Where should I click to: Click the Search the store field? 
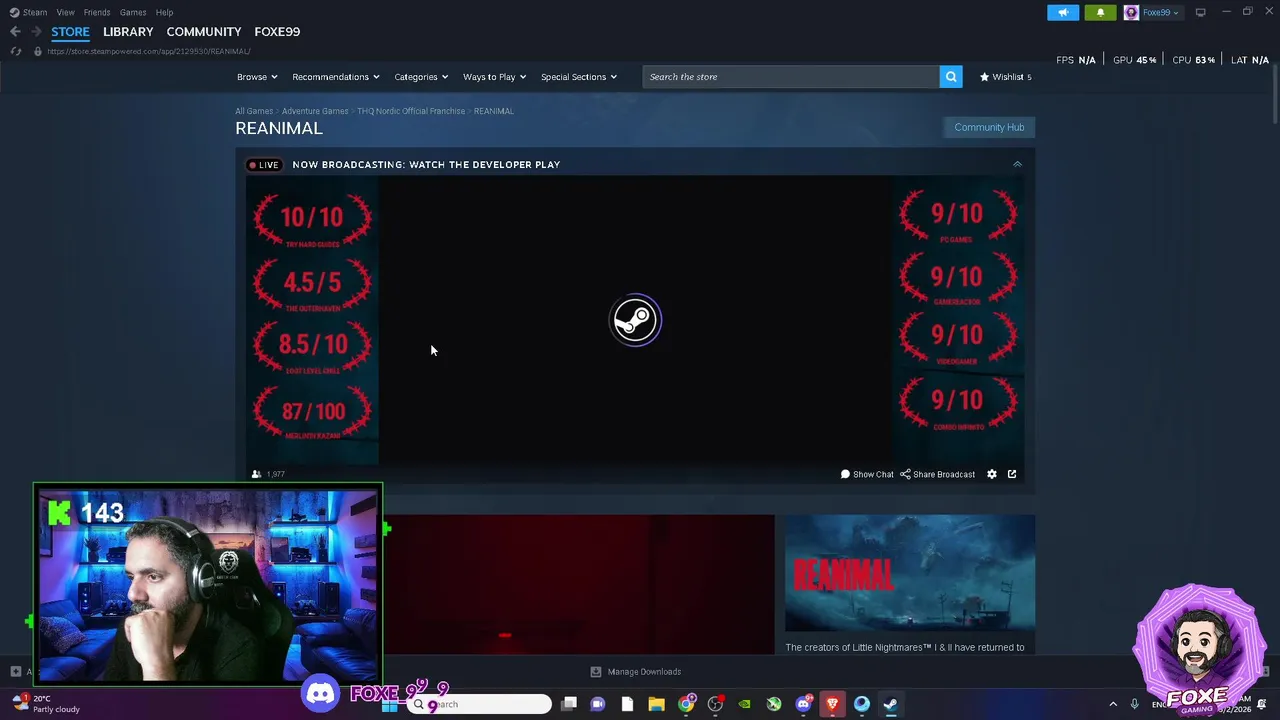click(791, 77)
